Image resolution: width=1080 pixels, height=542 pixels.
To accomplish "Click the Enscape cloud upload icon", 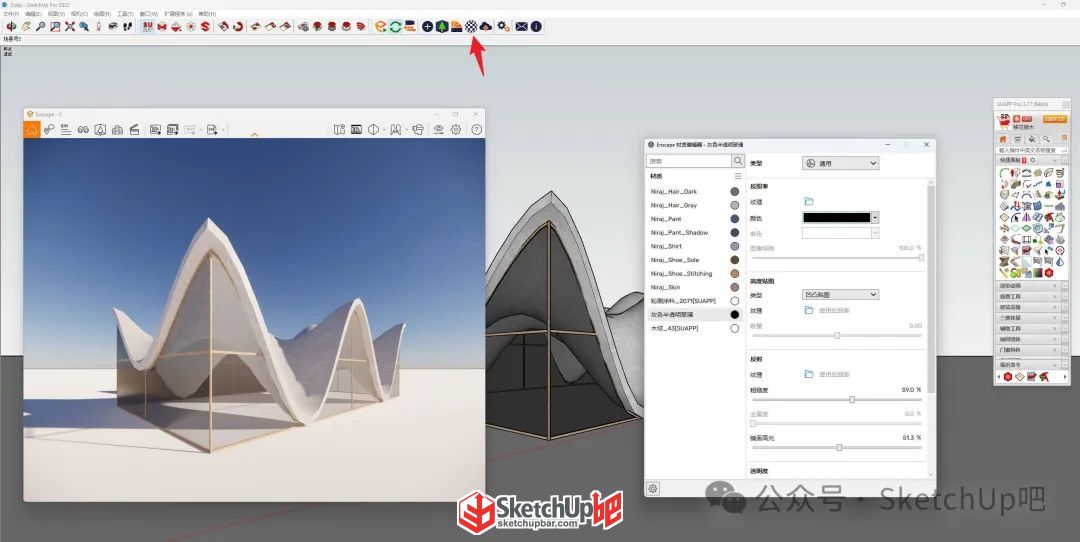I will coord(486,26).
